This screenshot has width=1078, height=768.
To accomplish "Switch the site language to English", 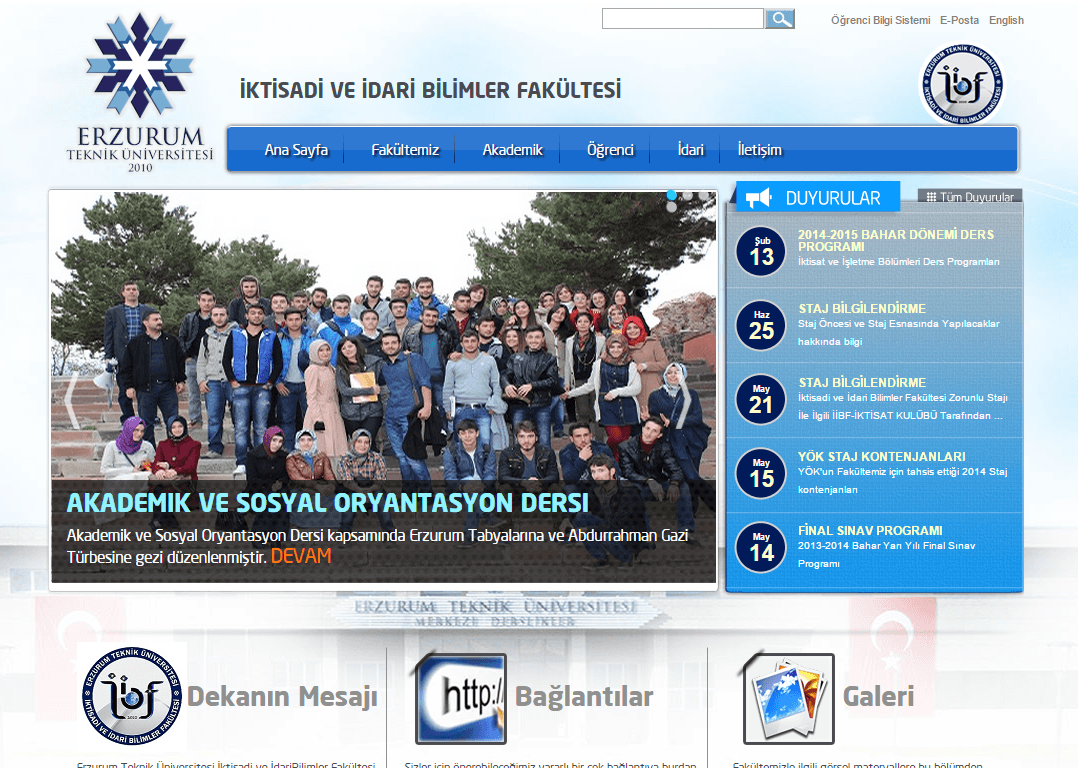I will pyautogui.click(x=1006, y=21).
